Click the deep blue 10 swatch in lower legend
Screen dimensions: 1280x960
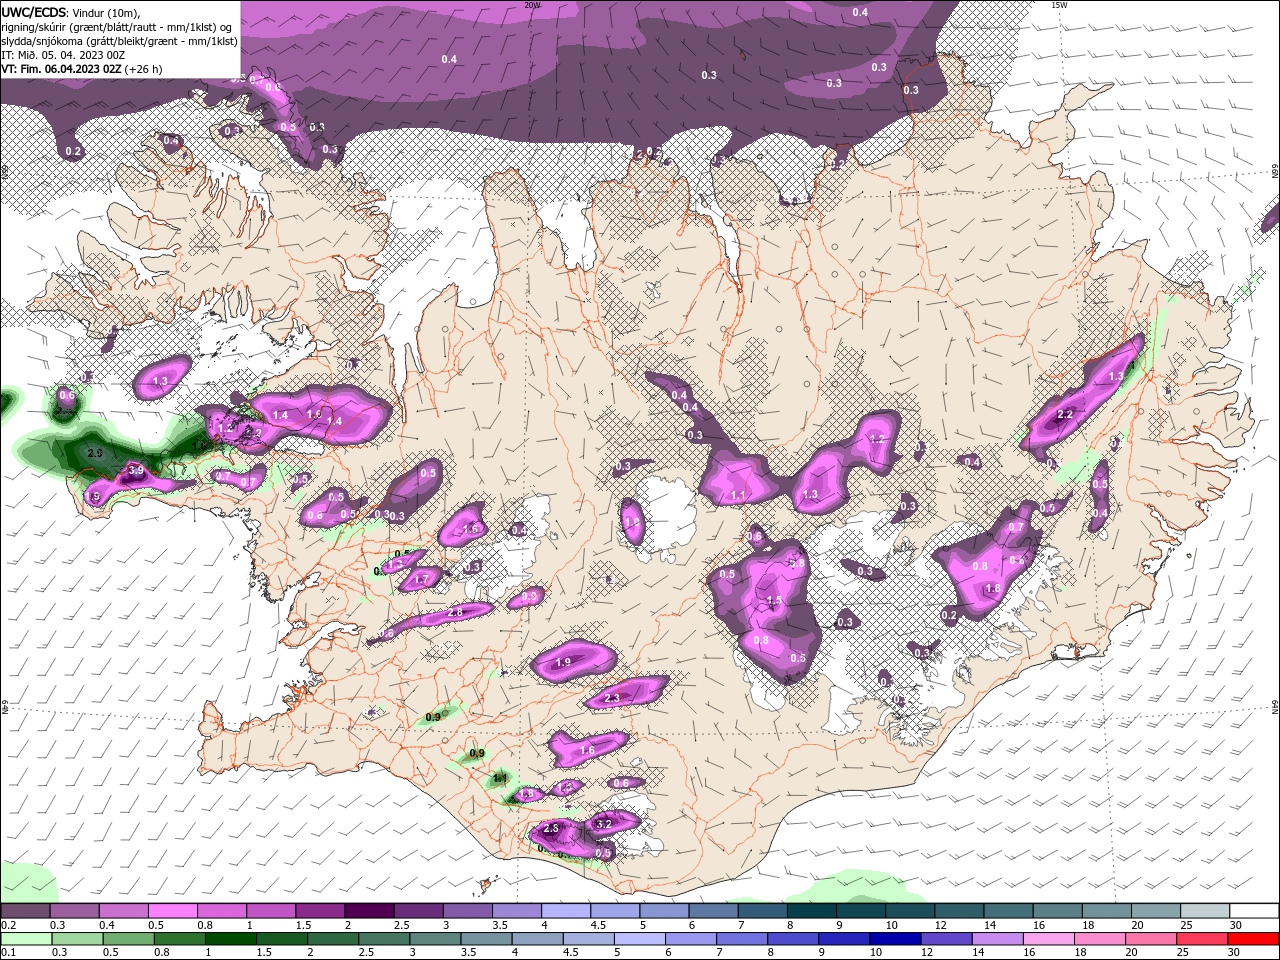click(895, 939)
